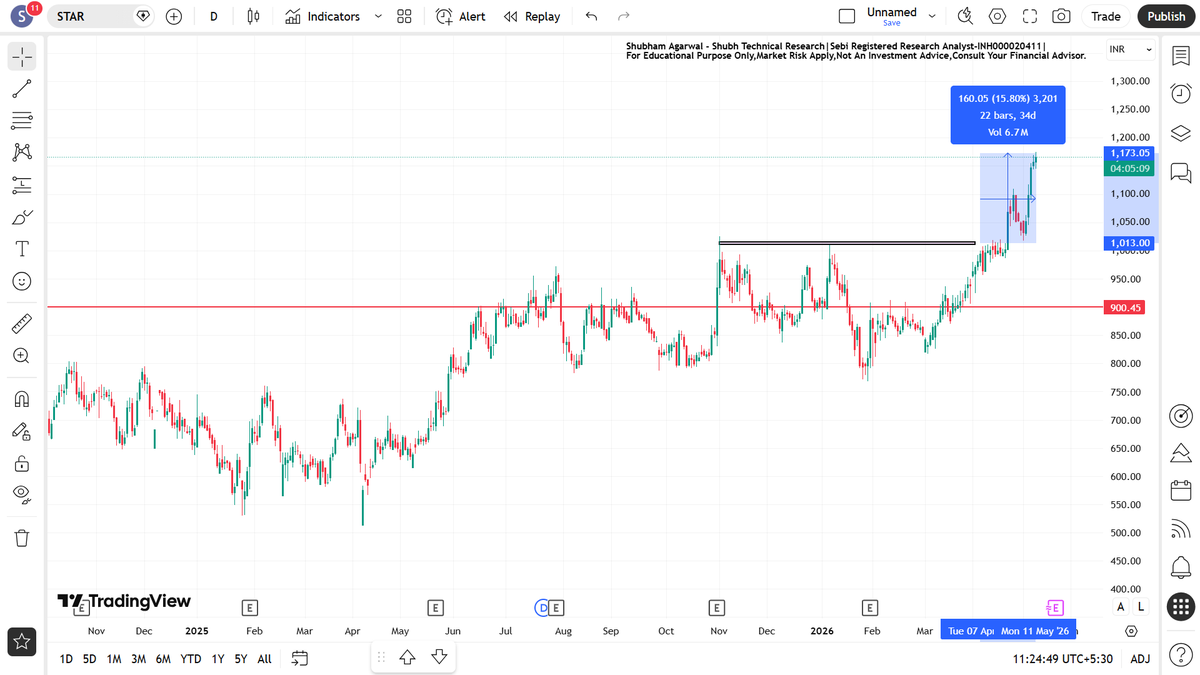
Task: Select the 5D date range
Action: click(90, 659)
